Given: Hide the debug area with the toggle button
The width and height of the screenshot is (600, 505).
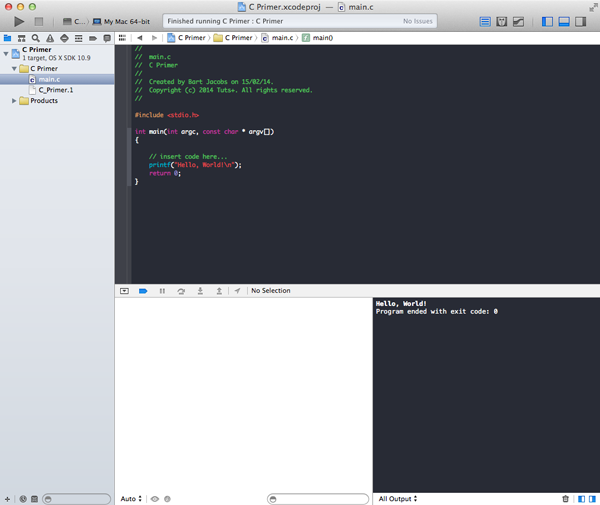Looking at the screenshot, I should point(124,291).
